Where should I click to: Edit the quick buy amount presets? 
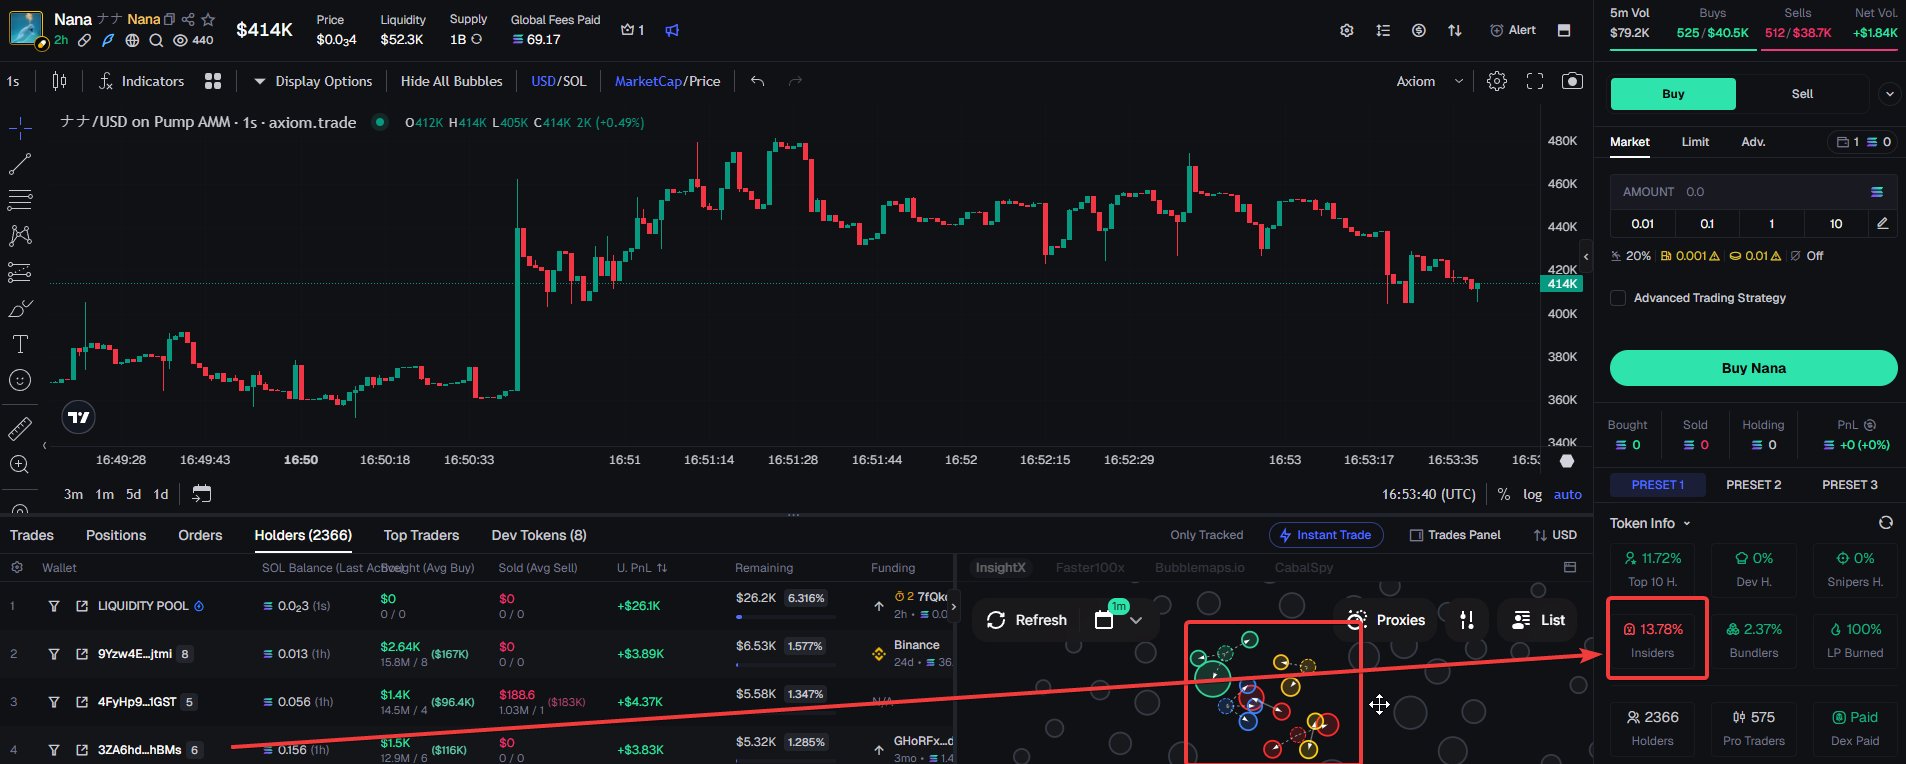click(x=1882, y=224)
